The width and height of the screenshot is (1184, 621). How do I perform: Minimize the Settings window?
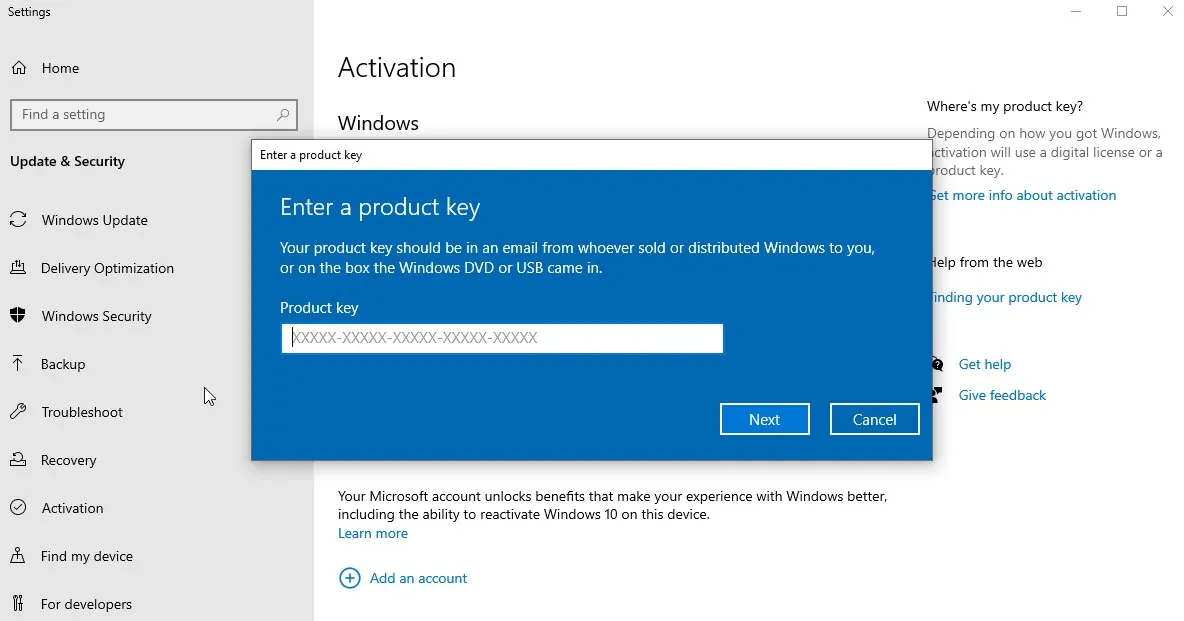1076,11
